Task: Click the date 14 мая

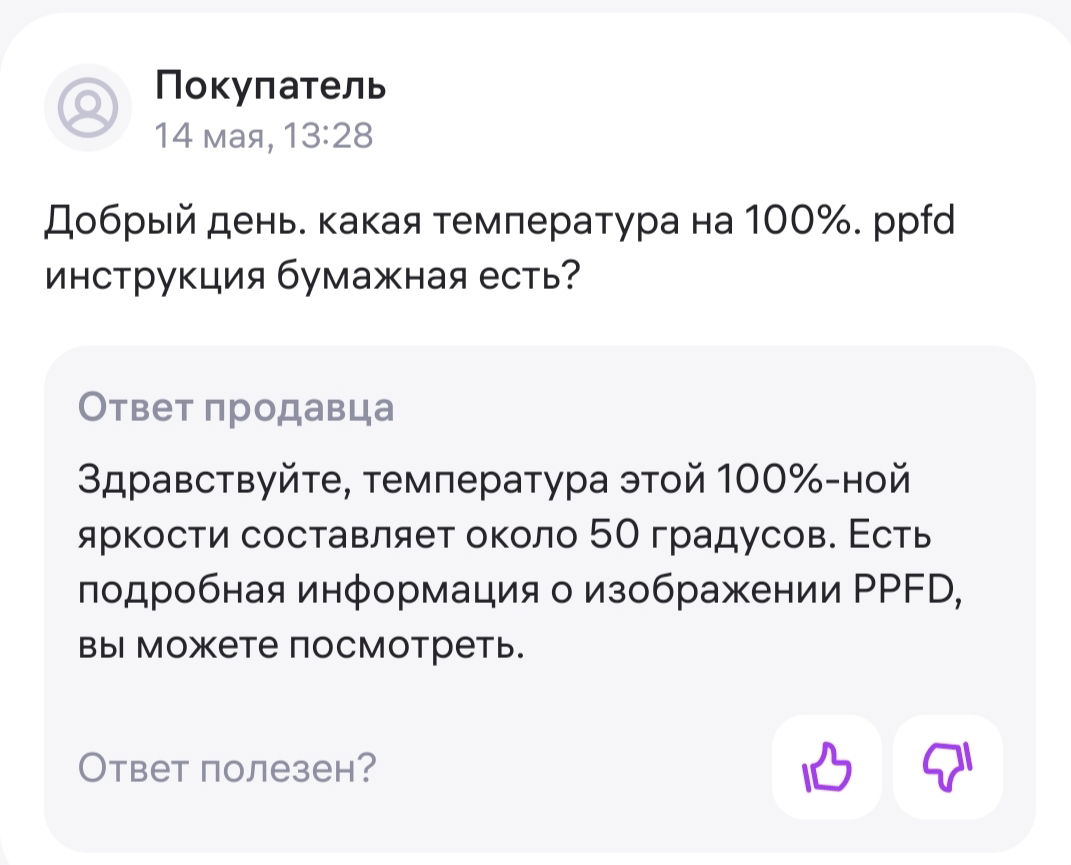Action: tap(212, 135)
